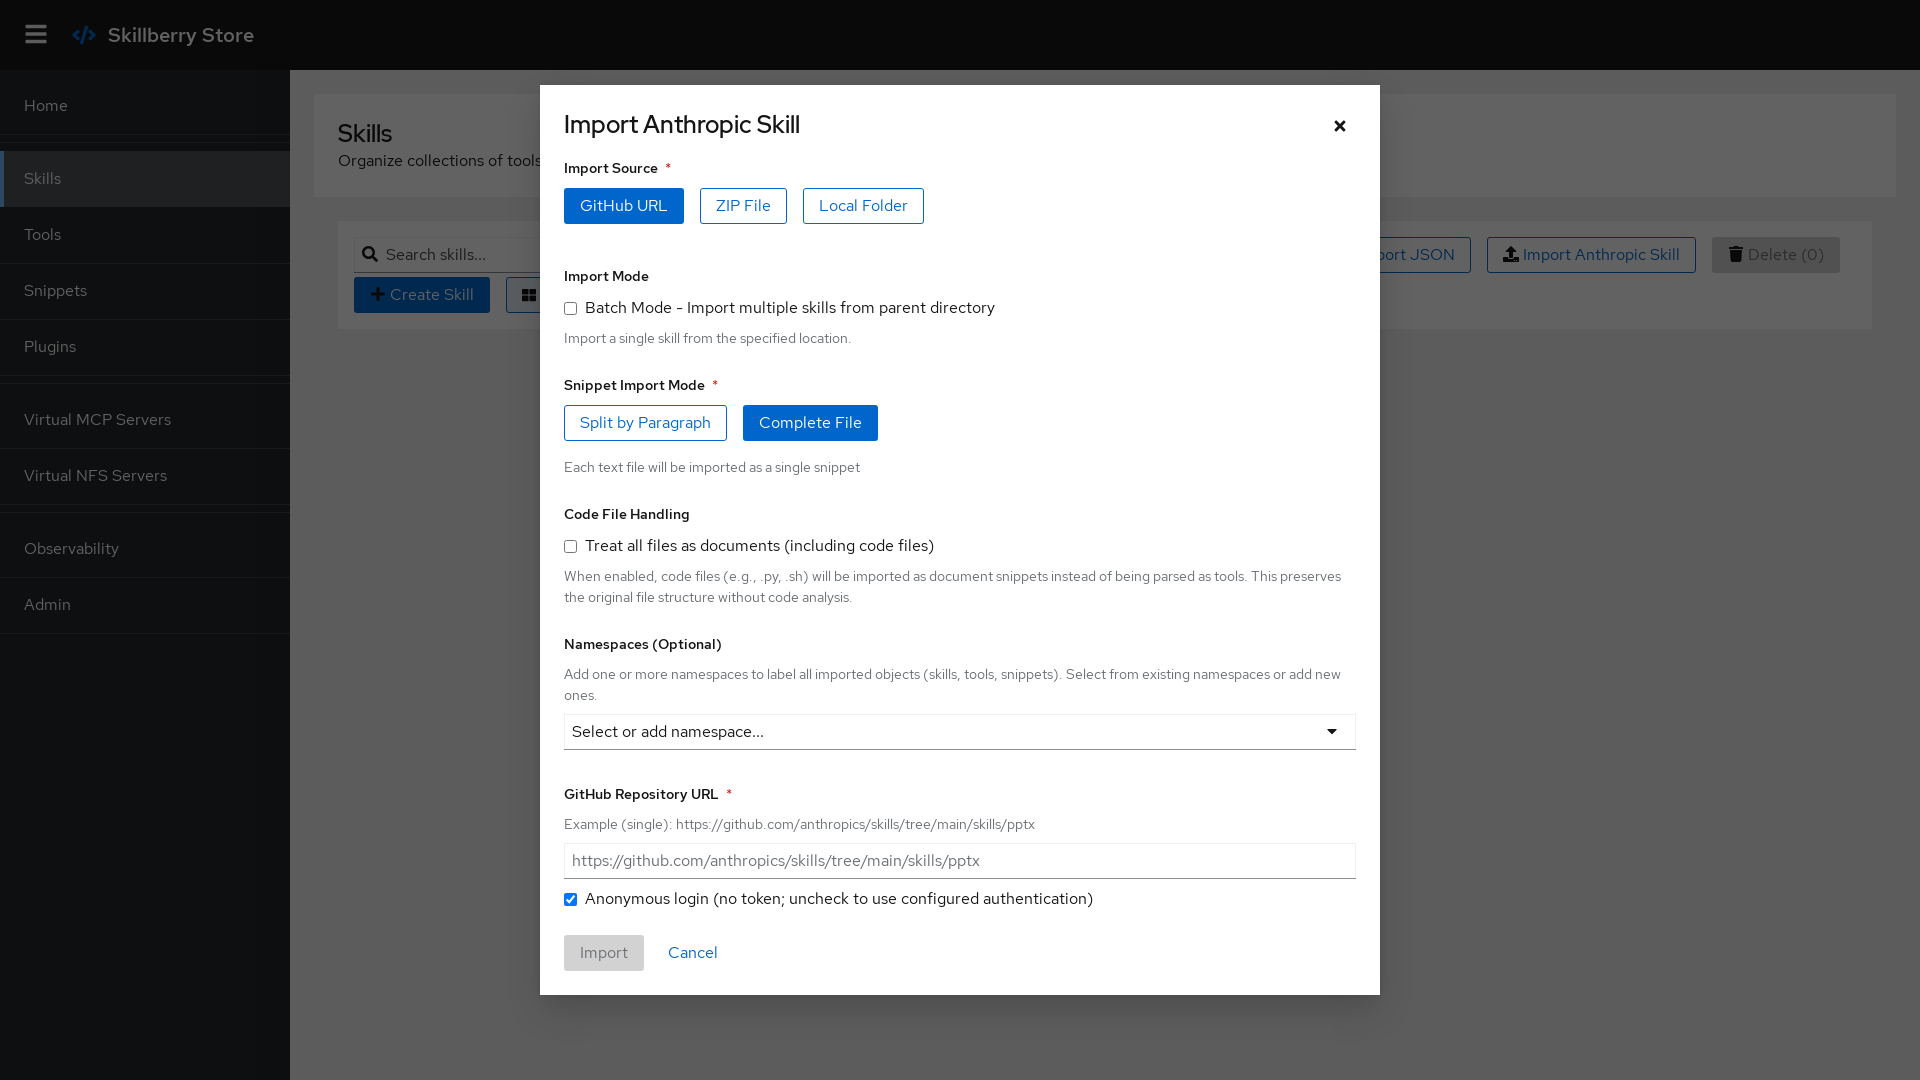Image resolution: width=1920 pixels, height=1080 pixels.
Task: Click the Import Anthropic Skill dialog heading
Action: click(682, 125)
